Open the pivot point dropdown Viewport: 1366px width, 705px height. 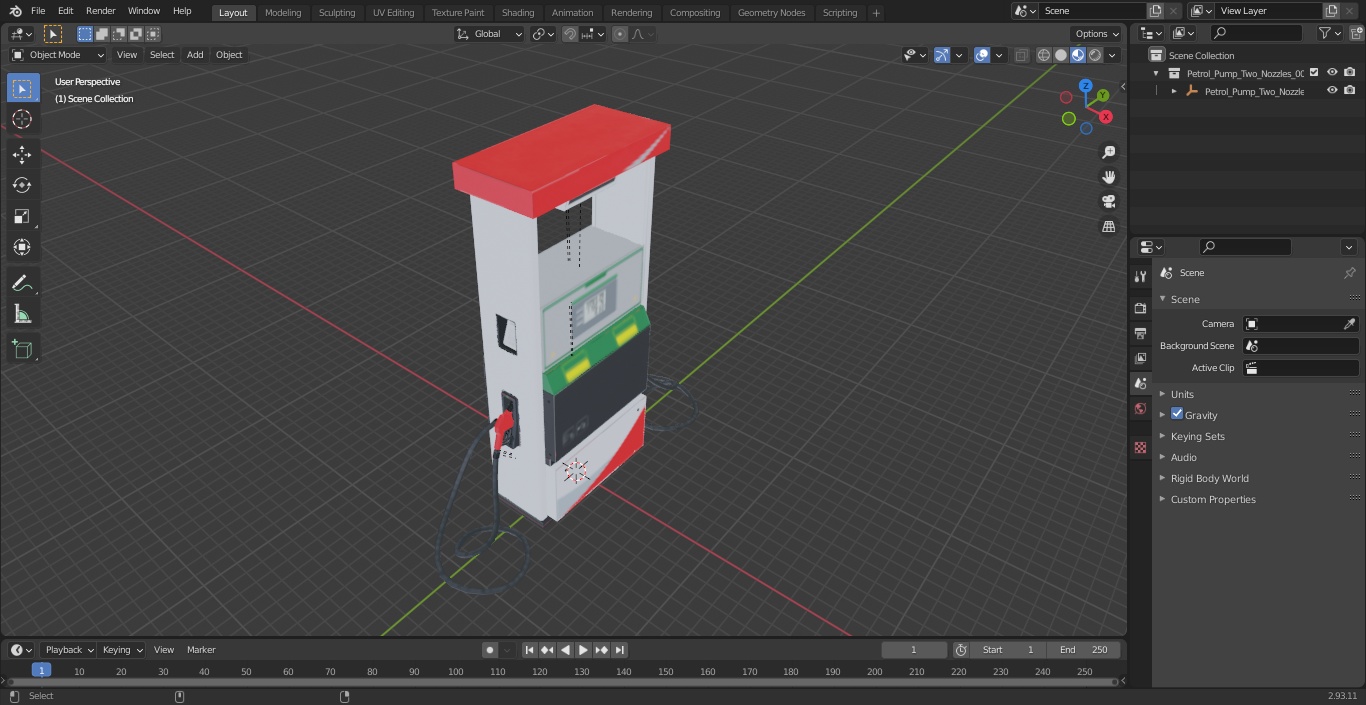[543, 34]
